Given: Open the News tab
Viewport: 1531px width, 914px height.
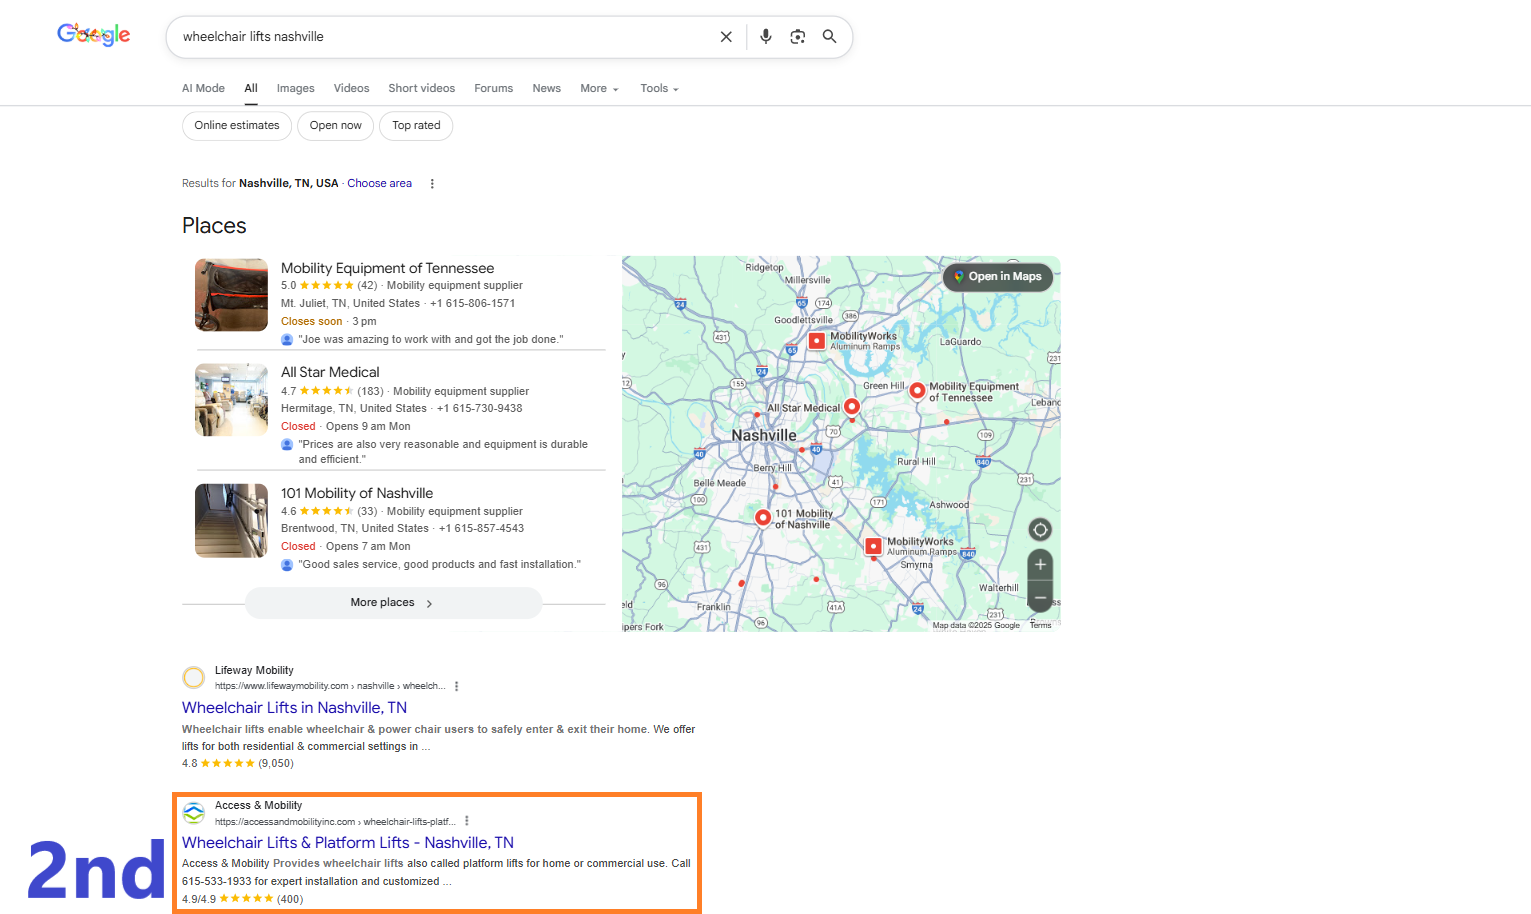Looking at the screenshot, I should point(547,88).
